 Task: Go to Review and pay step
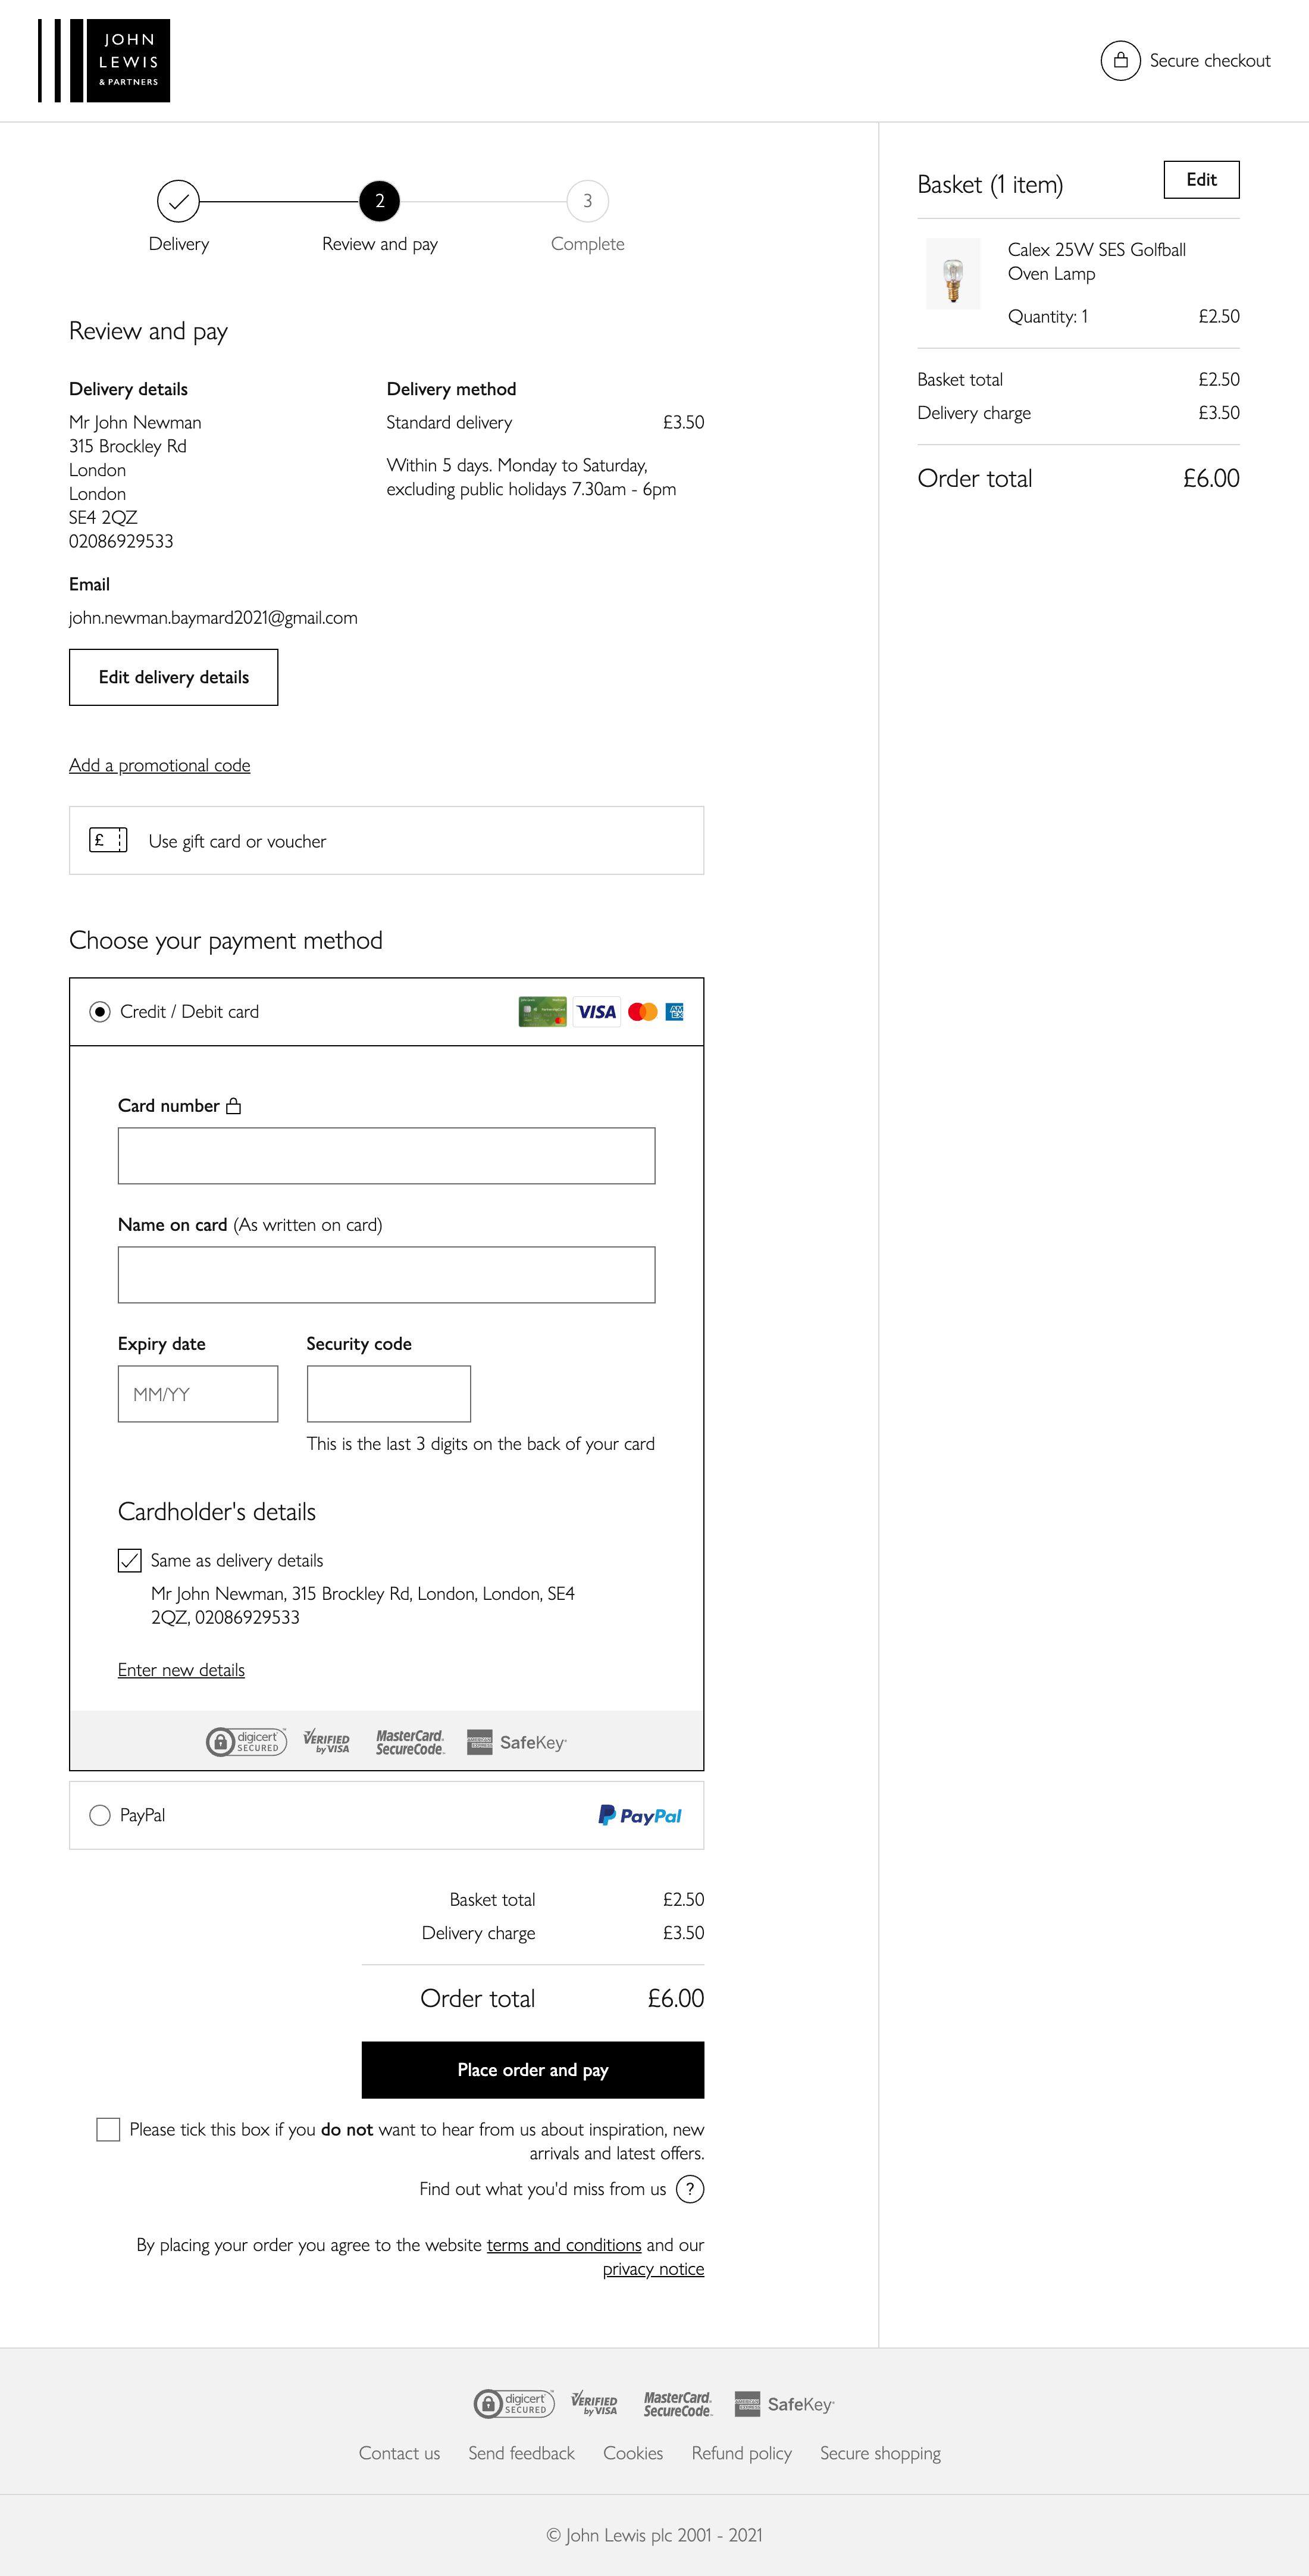pyautogui.click(x=380, y=201)
